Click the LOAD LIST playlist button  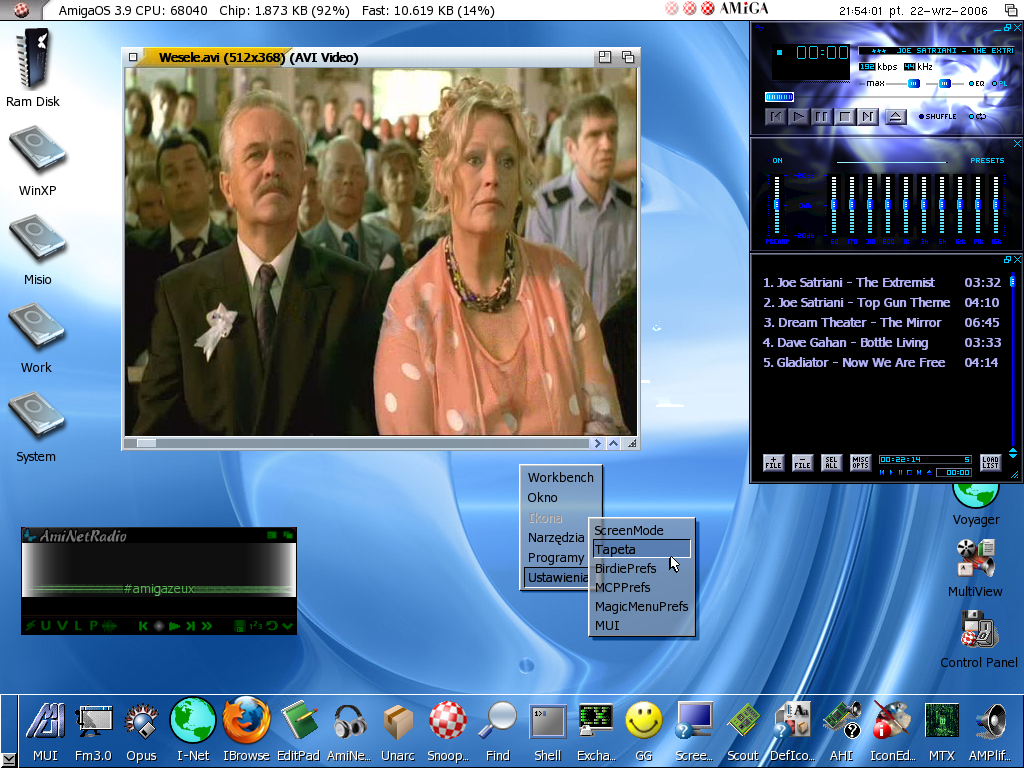click(x=991, y=463)
